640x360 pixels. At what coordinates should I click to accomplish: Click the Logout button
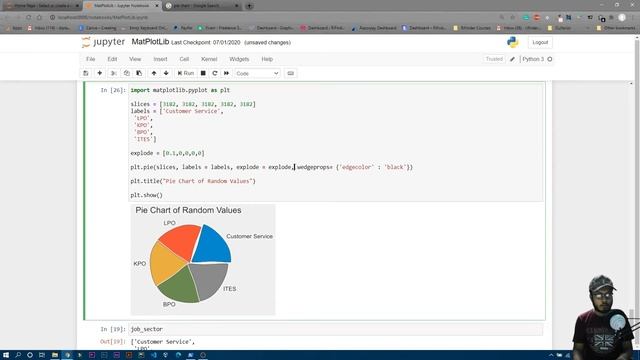pos(540,42)
